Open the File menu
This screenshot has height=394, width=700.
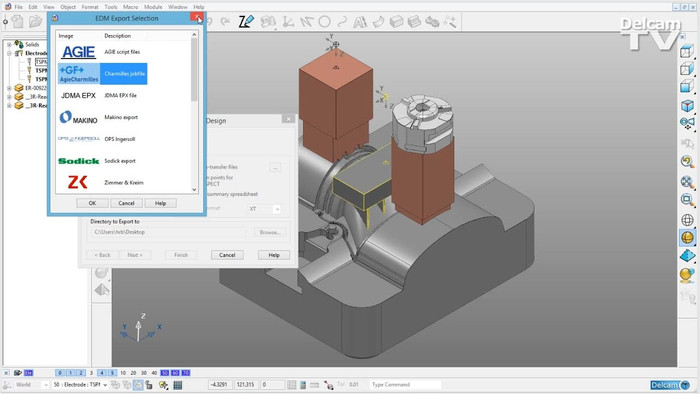click(x=18, y=7)
